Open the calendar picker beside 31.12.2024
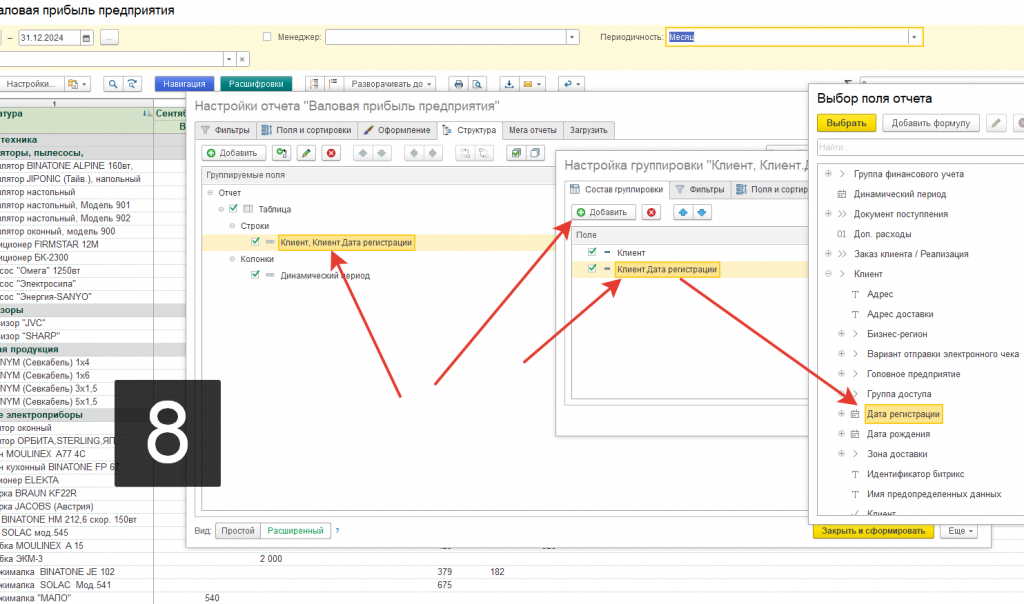The image size is (1024, 604). [86, 38]
